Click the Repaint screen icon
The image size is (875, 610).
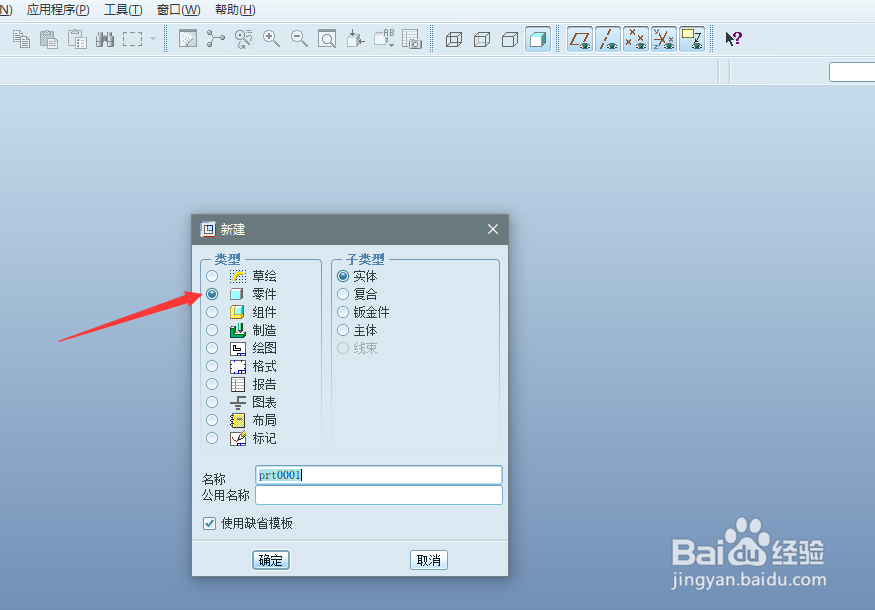[x=188, y=39]
